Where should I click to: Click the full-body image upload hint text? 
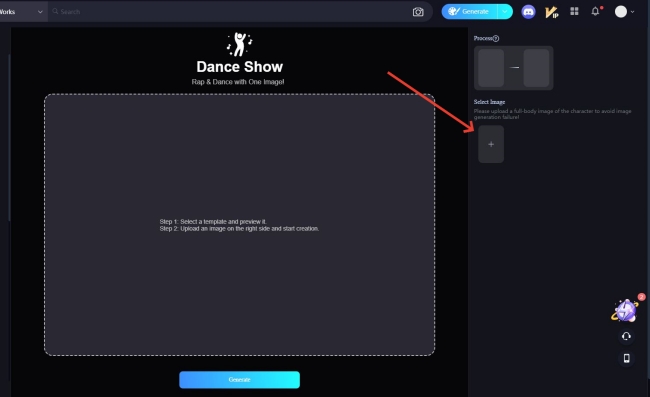pyautogui.click(x=553, y=114)
